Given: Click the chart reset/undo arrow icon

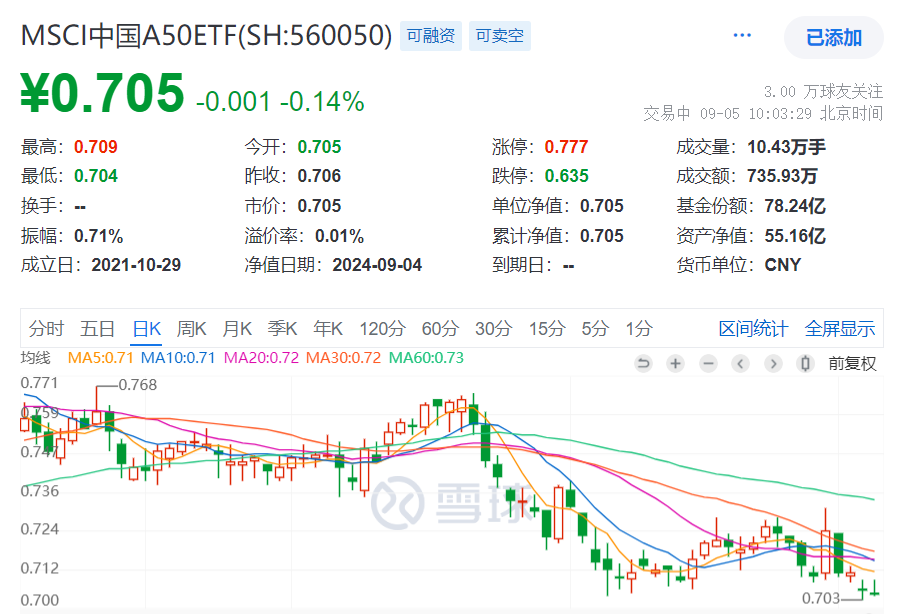Looking at the screenshot, I should pyautogui.click(x=643, y=363).
